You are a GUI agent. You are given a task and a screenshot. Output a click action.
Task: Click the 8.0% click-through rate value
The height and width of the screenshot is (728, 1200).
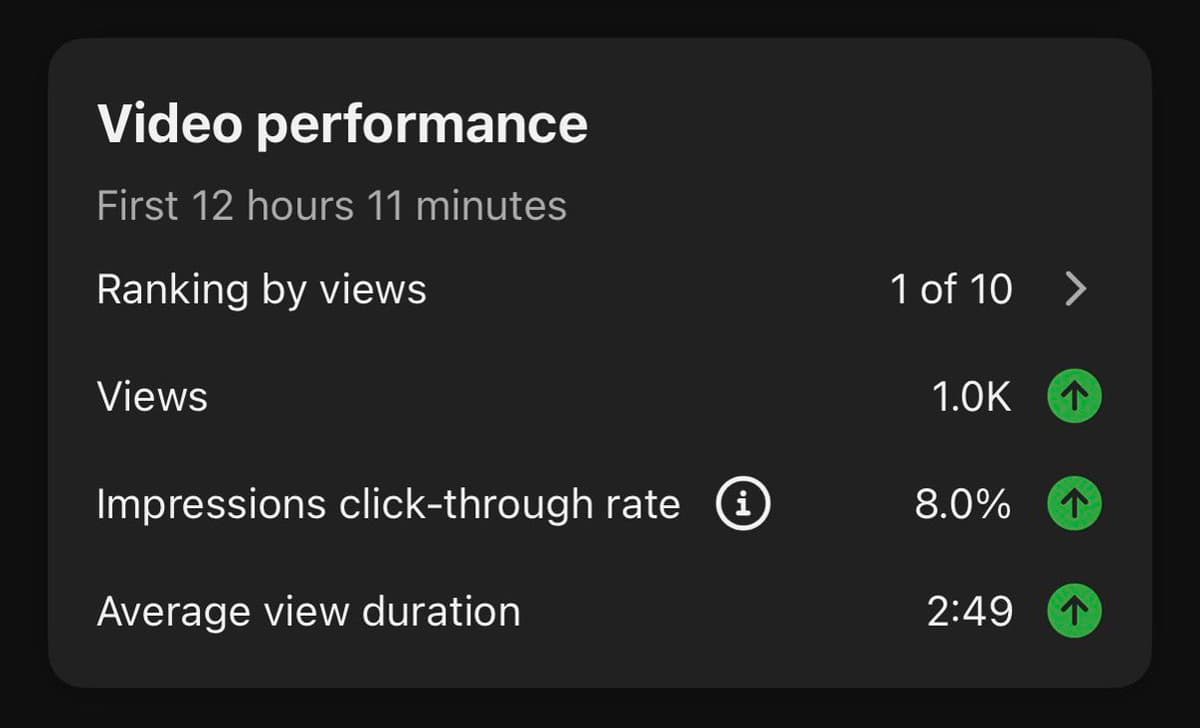(x=963, y=503)
